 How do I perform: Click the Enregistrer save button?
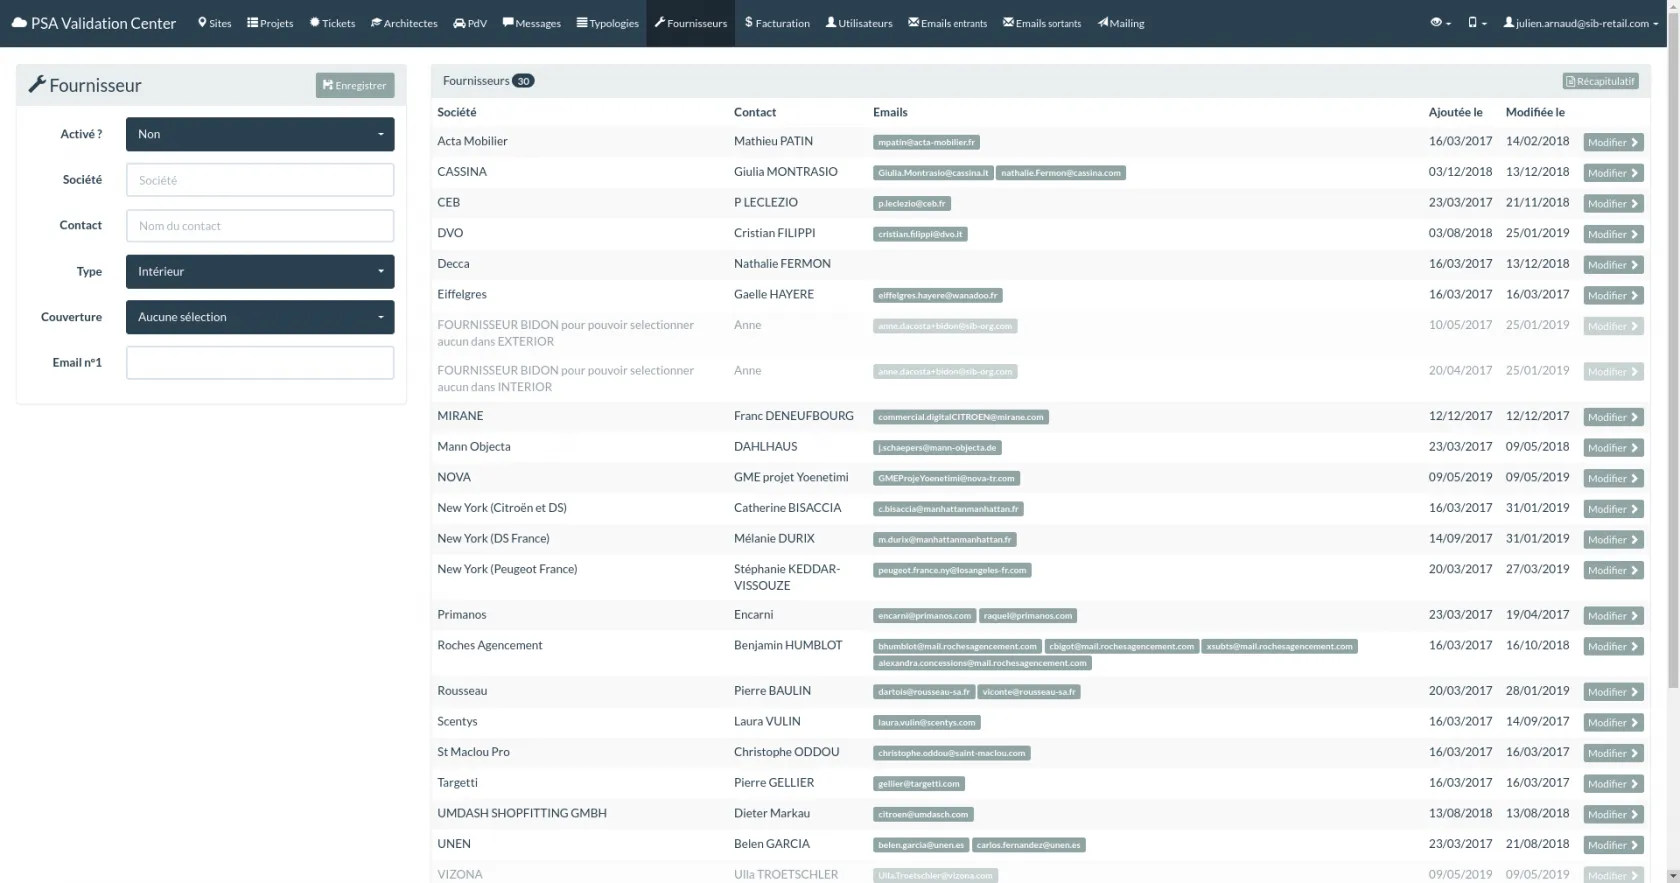[x=355, y=86]
